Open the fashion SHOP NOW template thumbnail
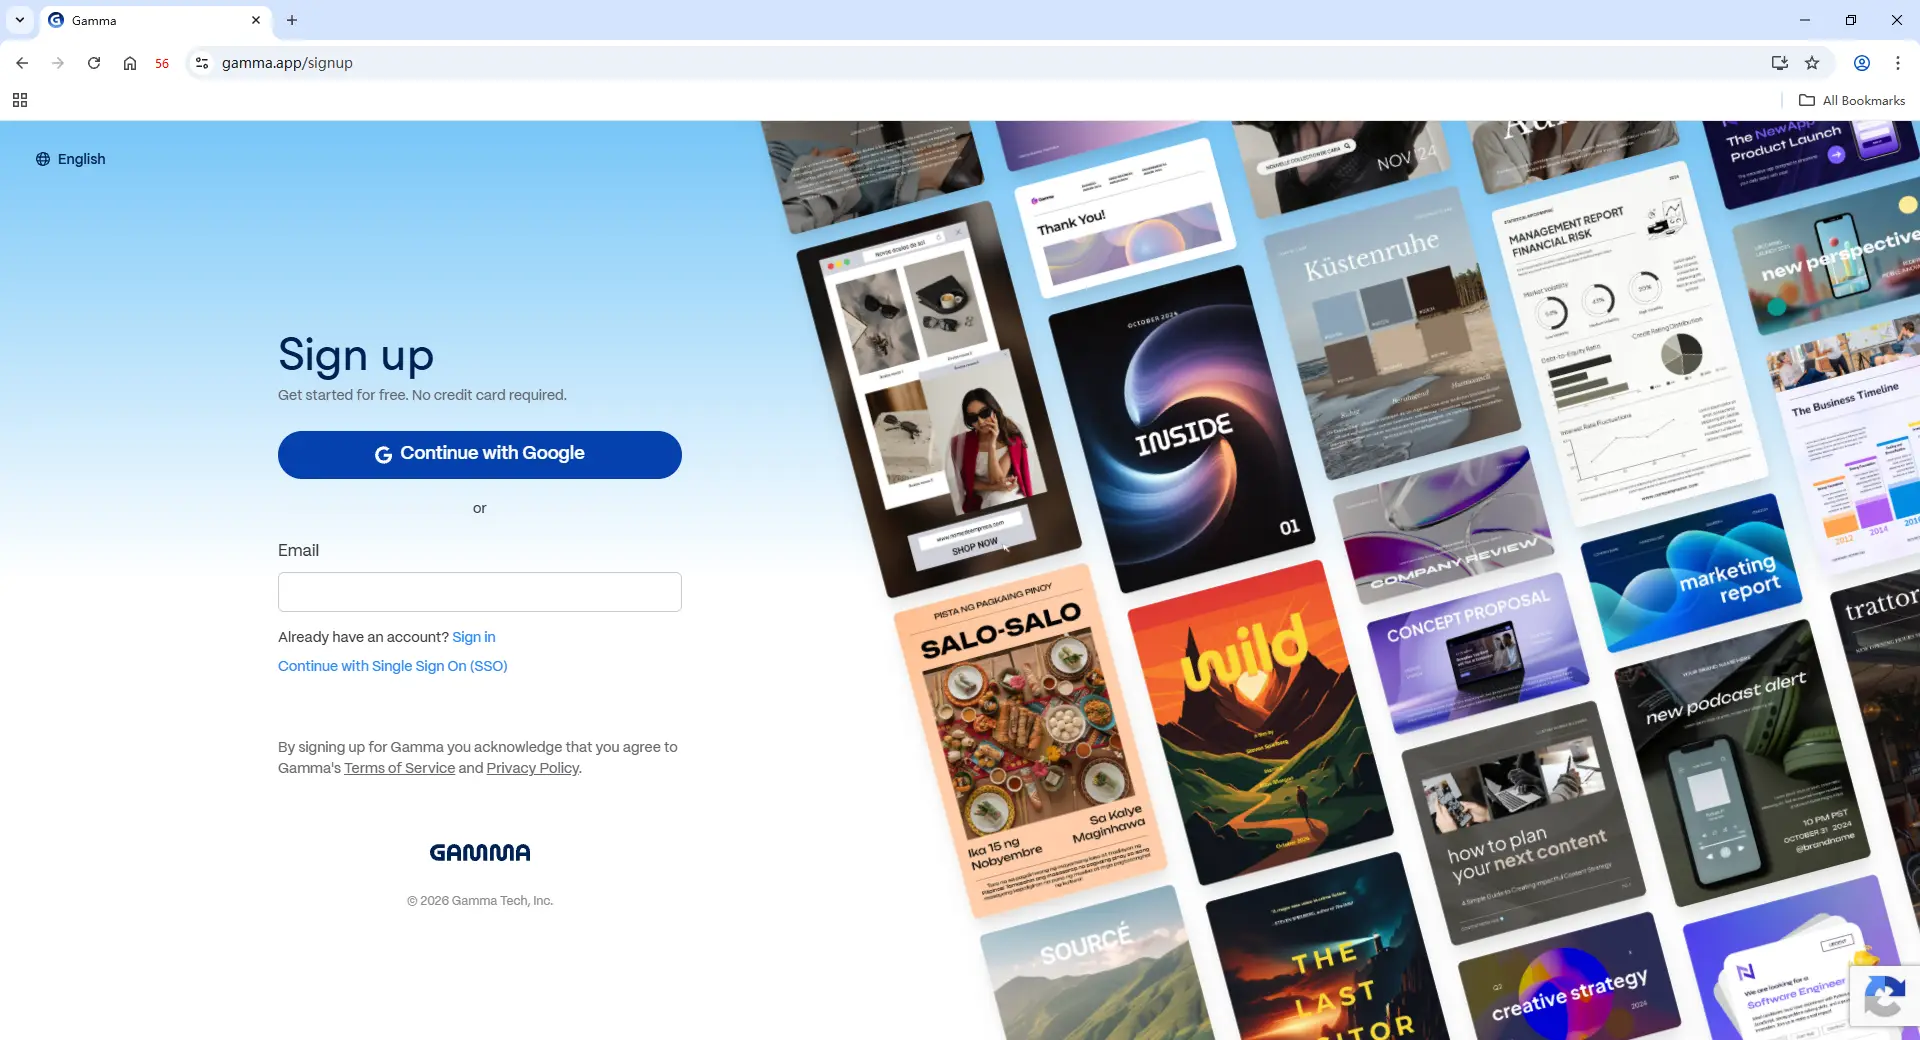The image size is (1920, 1040). coord(939,400)
